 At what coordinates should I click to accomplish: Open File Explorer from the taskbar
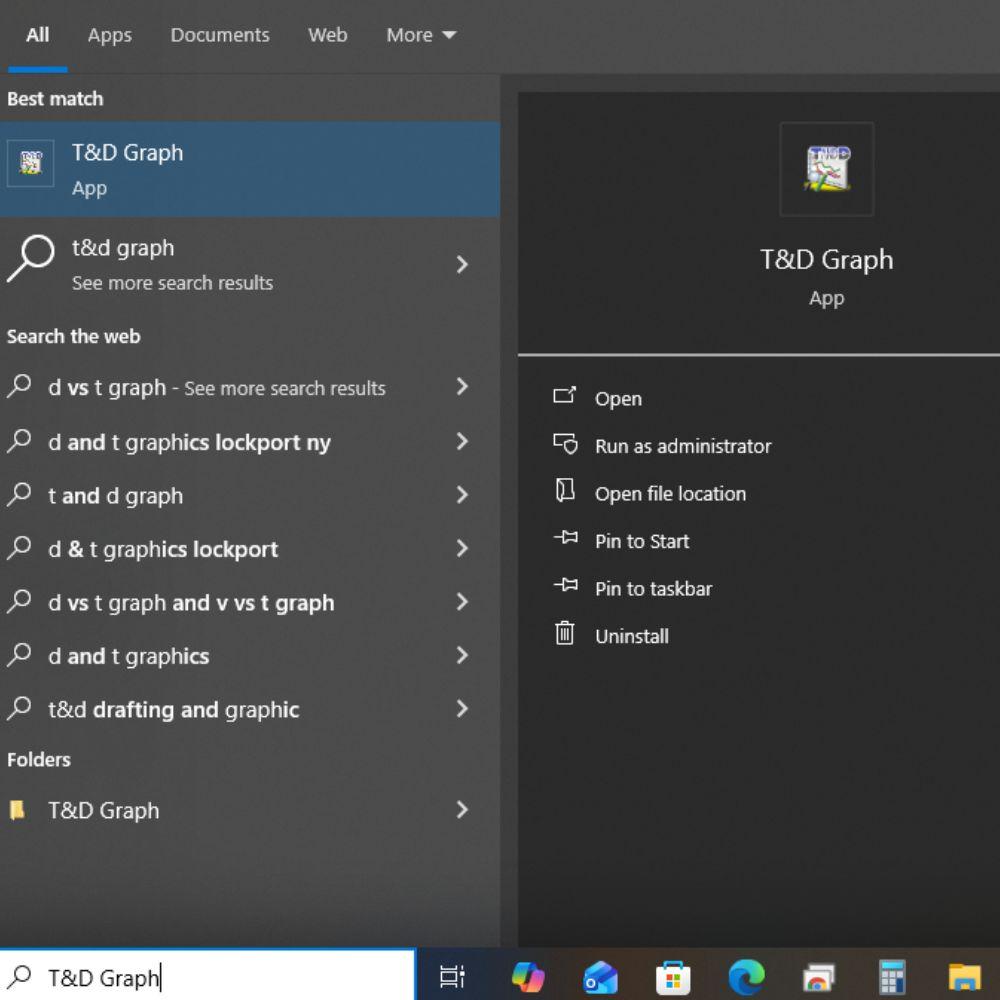pos(964,976)
